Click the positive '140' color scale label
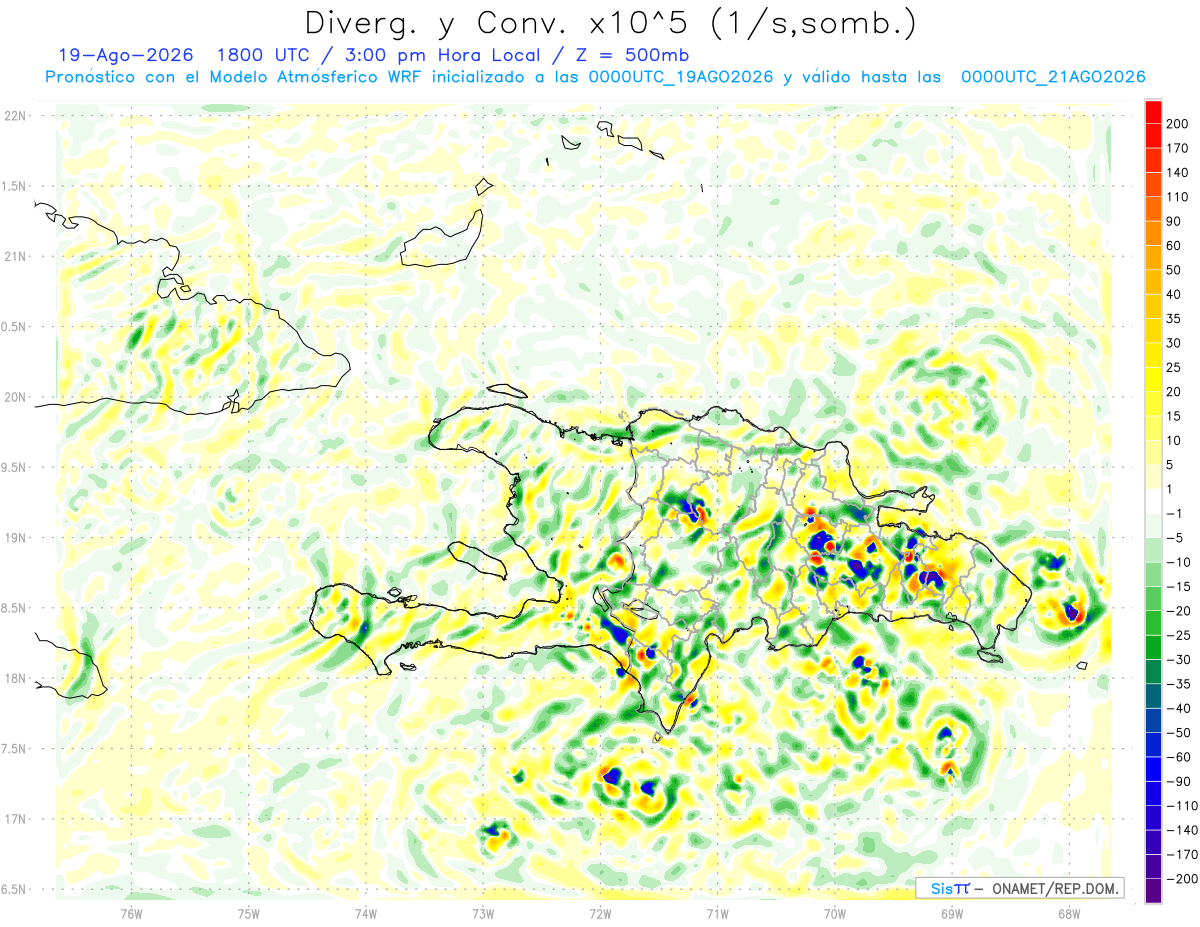Image resolution: width=1200 pixels, height=927 pixels. pyautogui.click(x=1176, y=172)
